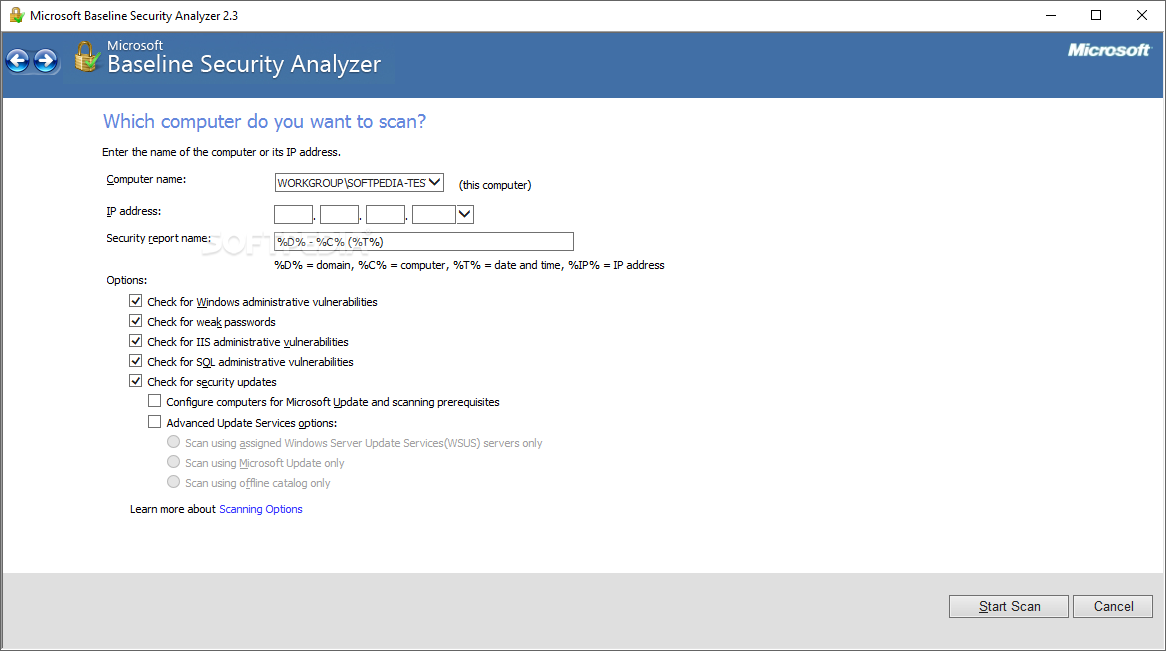Click the Microsoft logo in header
Image resolution: width=1166 pixels, height=651 pixels.
(1109, 50)
